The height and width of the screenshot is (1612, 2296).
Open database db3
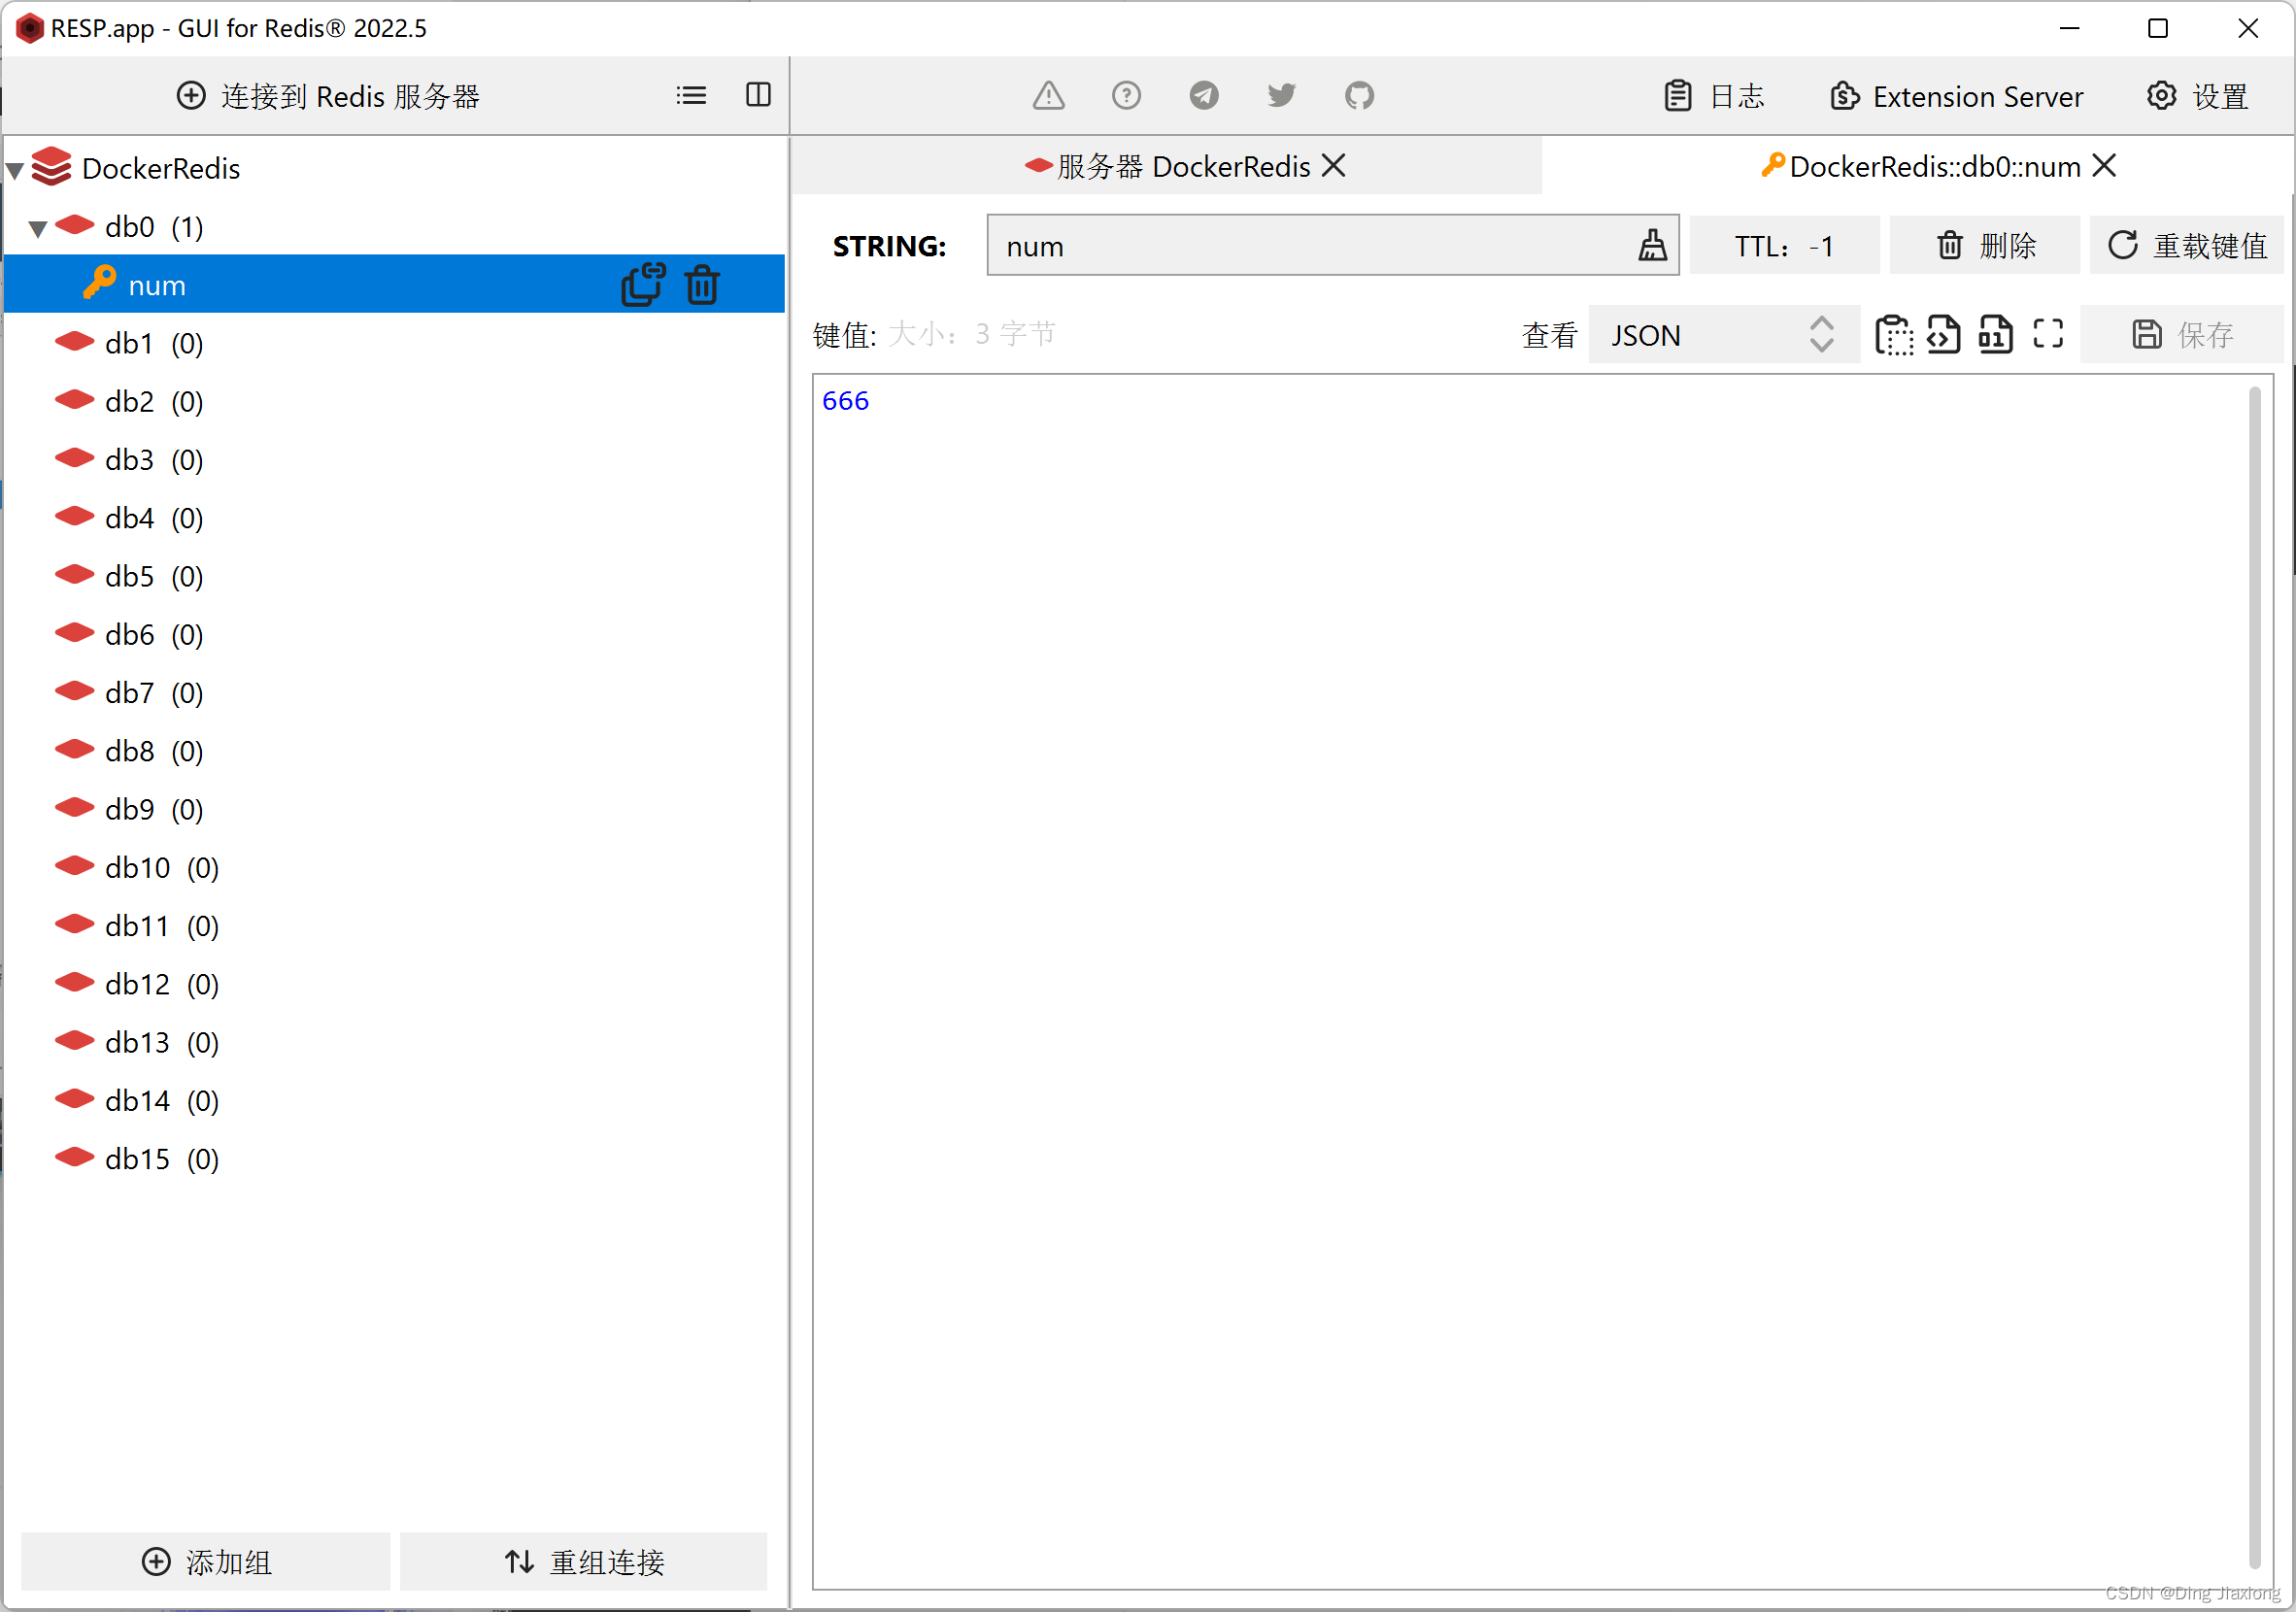pos(154,460)
